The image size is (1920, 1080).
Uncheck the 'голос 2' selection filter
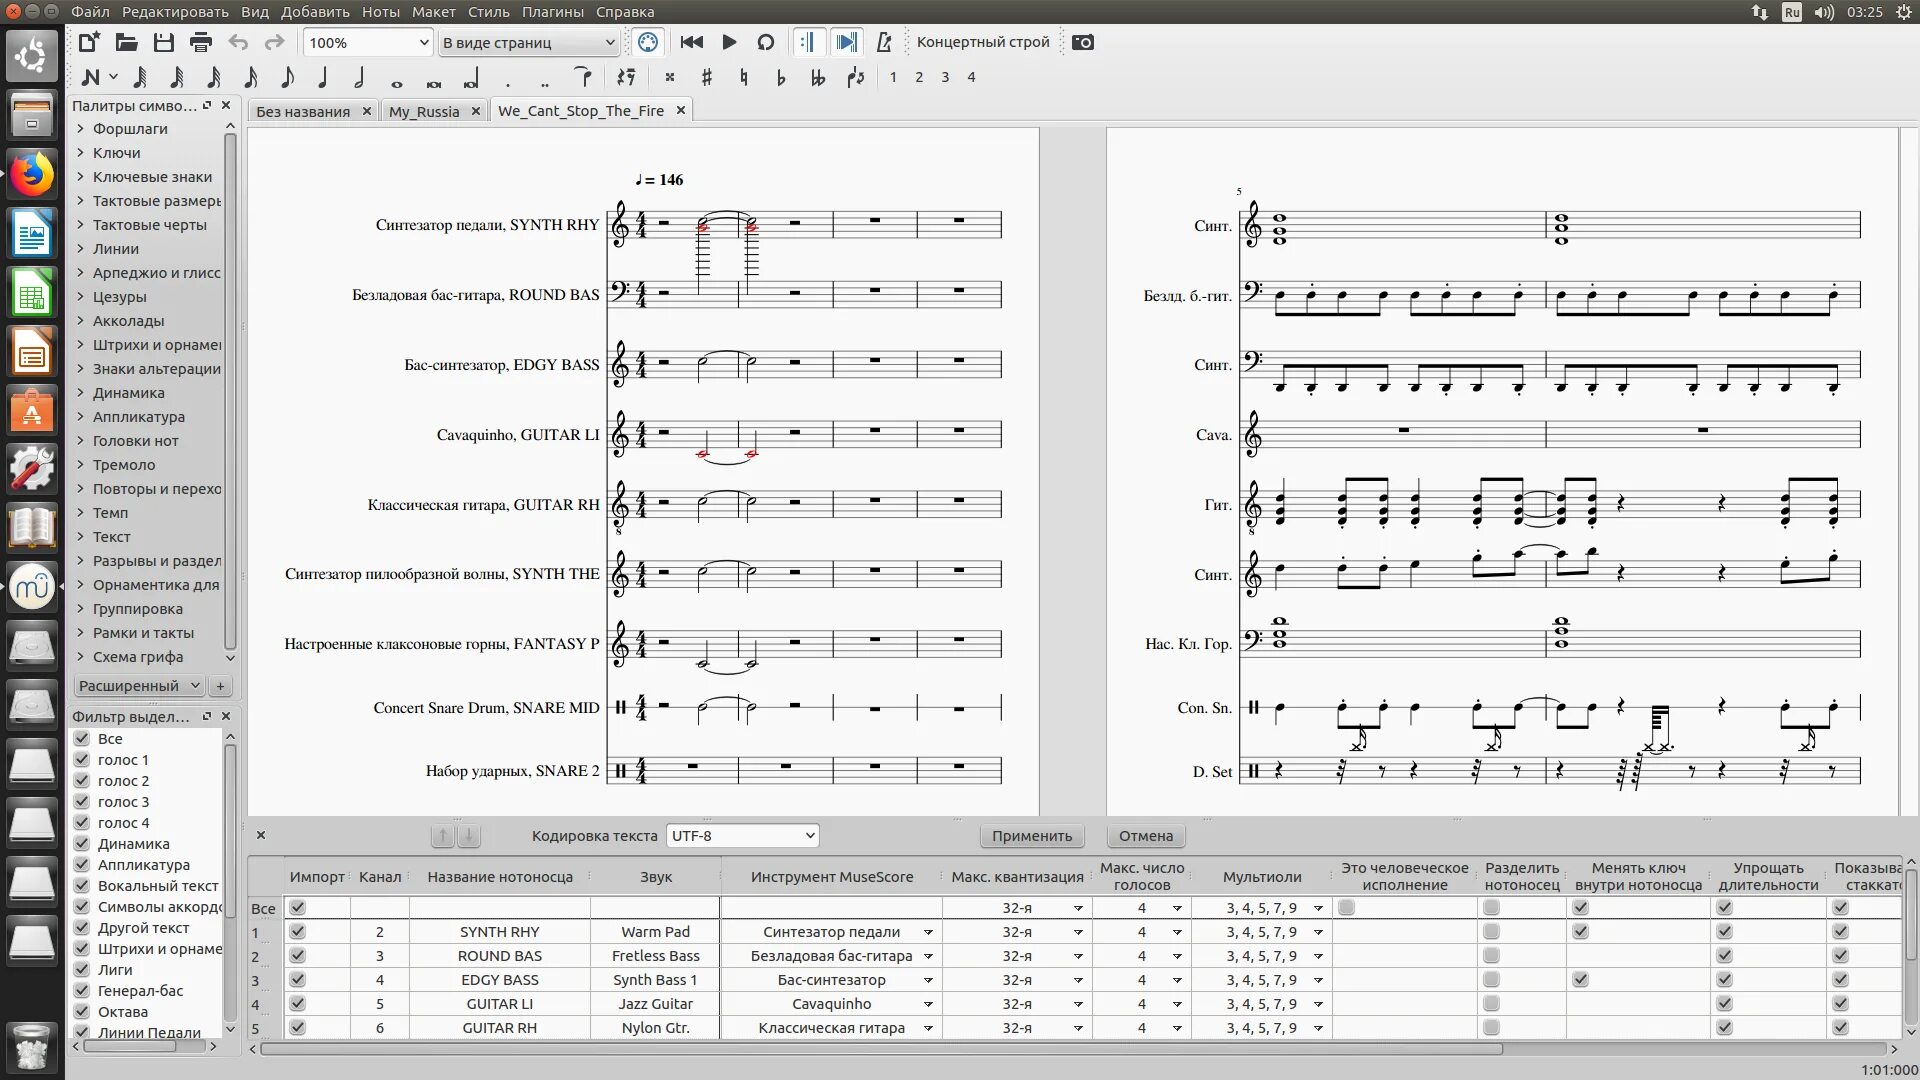[x=82, y=780]
